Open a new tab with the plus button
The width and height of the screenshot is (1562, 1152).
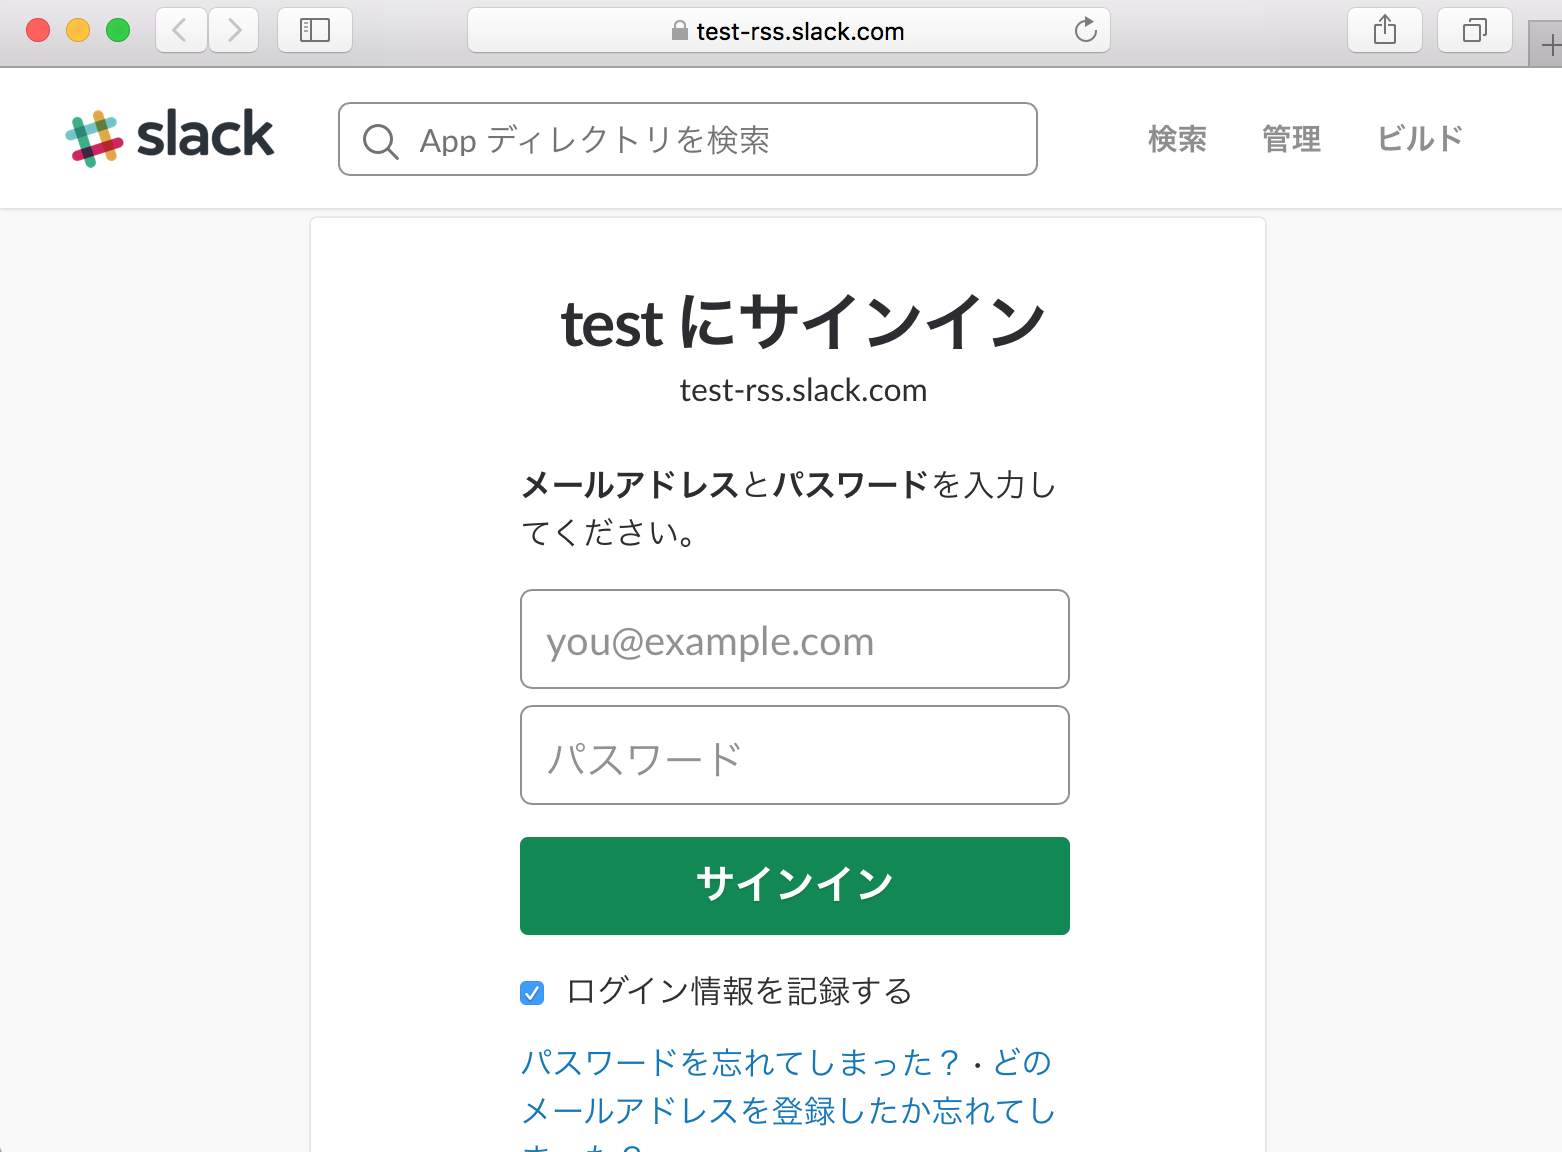(x=1552, y=44)
